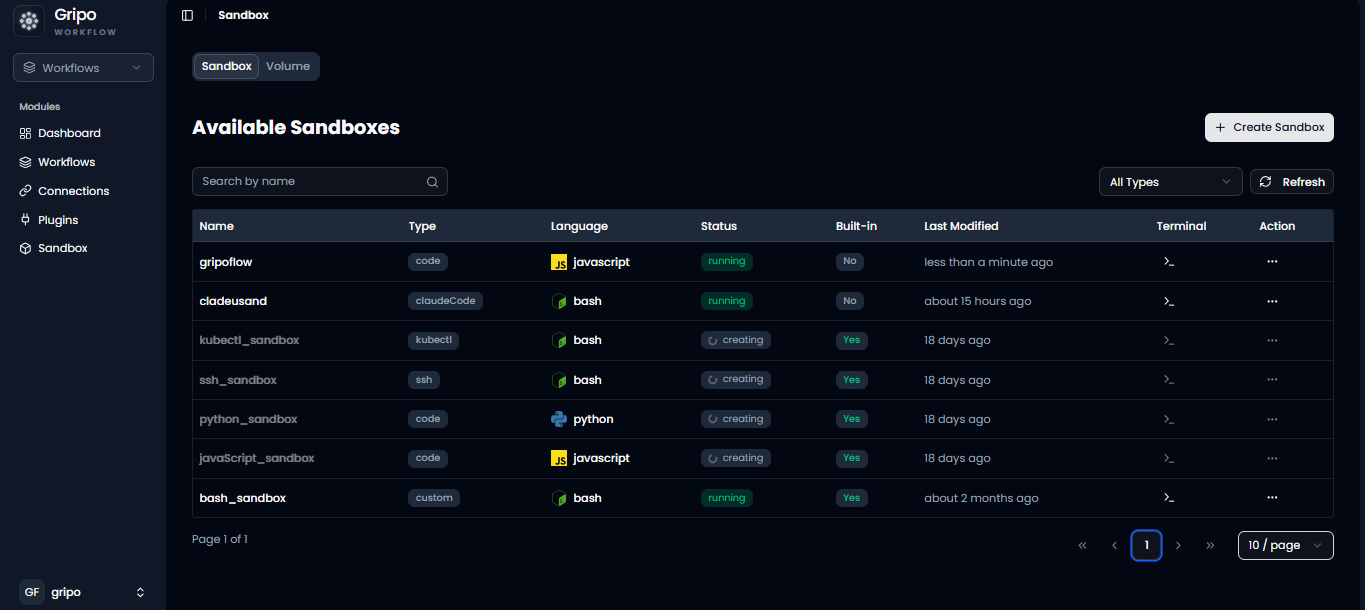Screen dimensions: 1365x610
Task: Open terminal for javaScript_sandbox
Action: point(1168,458)
